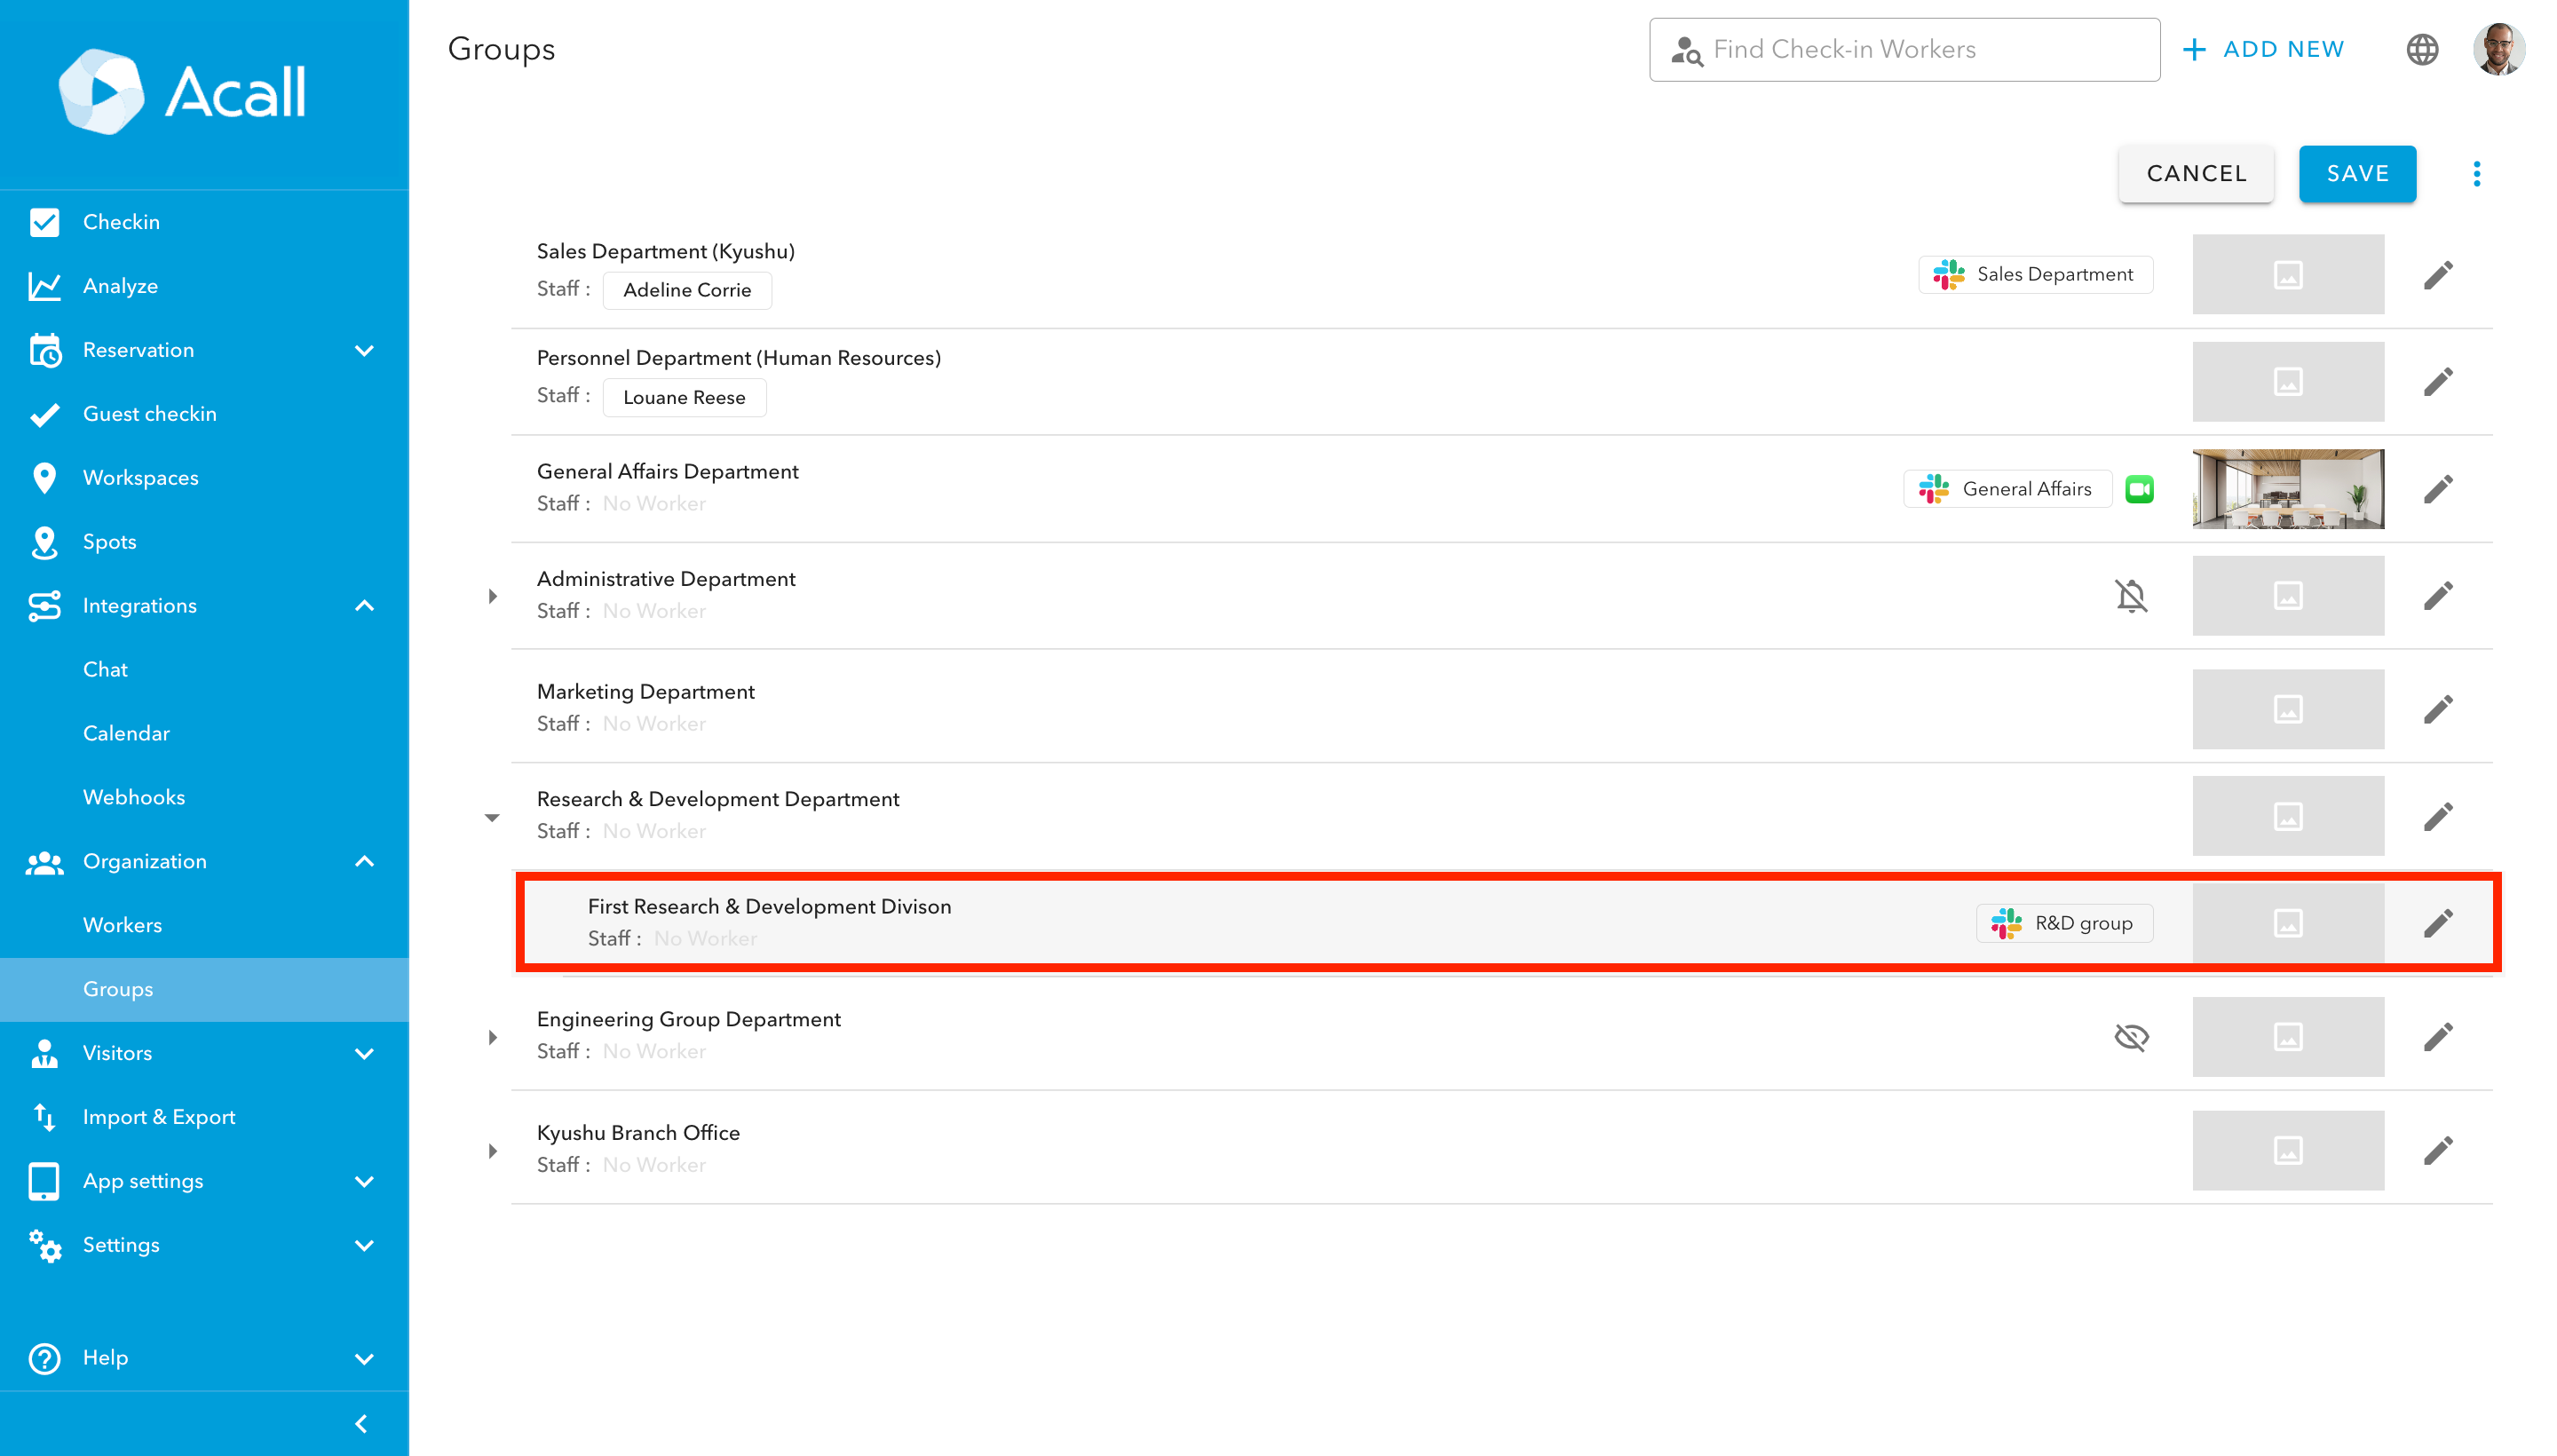Expand Engineering Group Department triangle
2557x1456 pixels.
pos(492,1037)
